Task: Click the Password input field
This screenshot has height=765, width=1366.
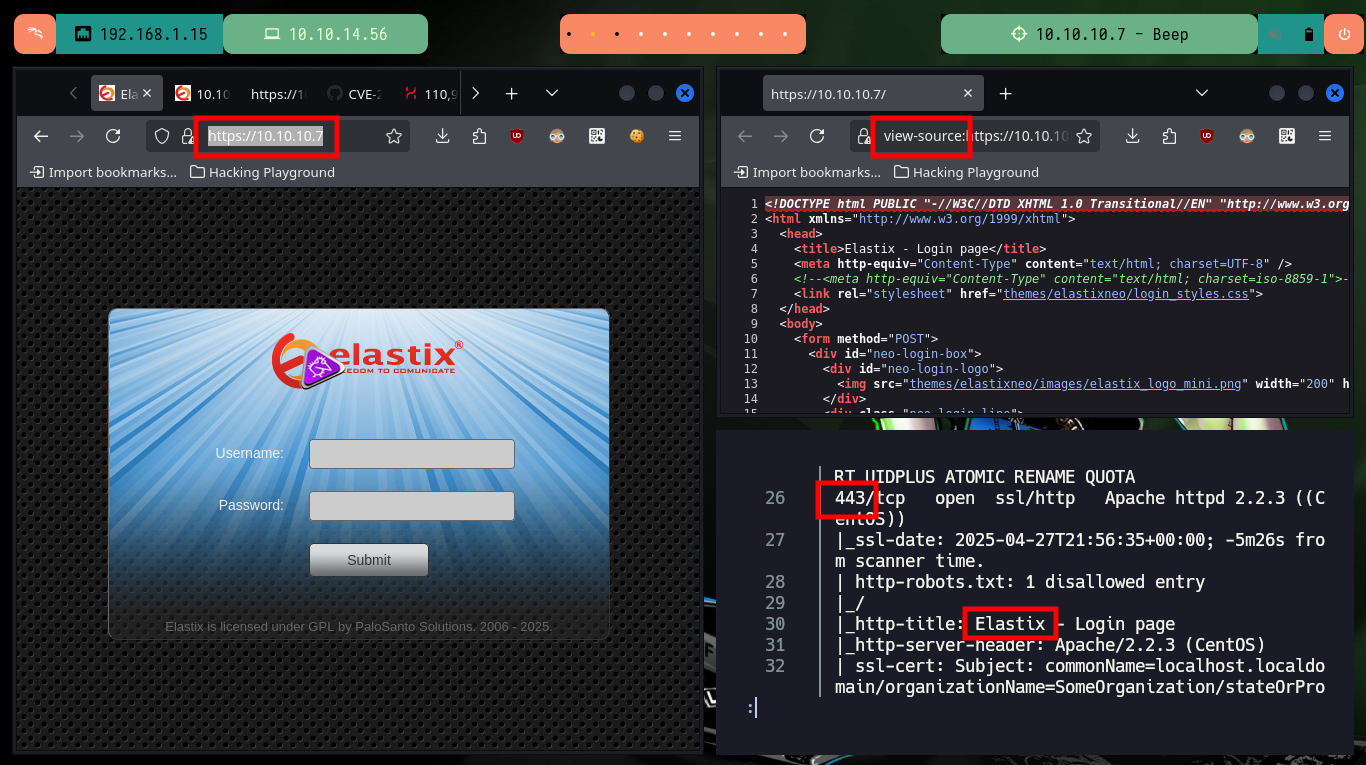Action: point(412,506)
